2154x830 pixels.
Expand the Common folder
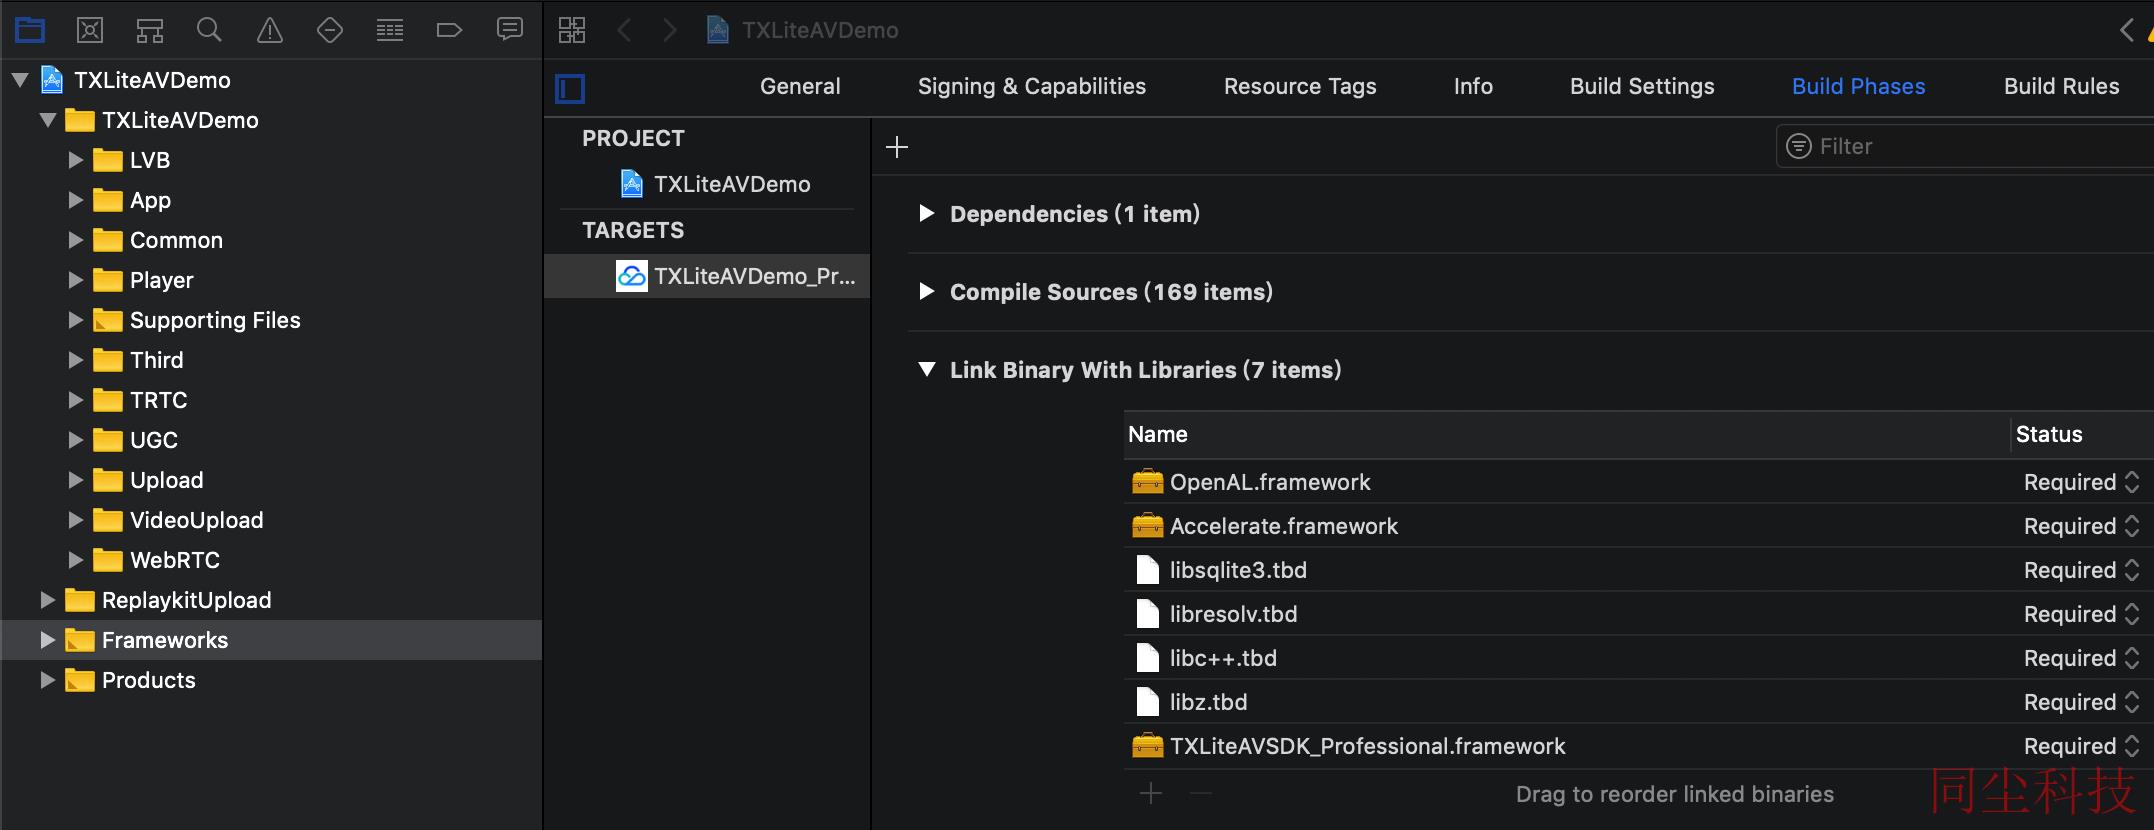[x=75, y=240]
